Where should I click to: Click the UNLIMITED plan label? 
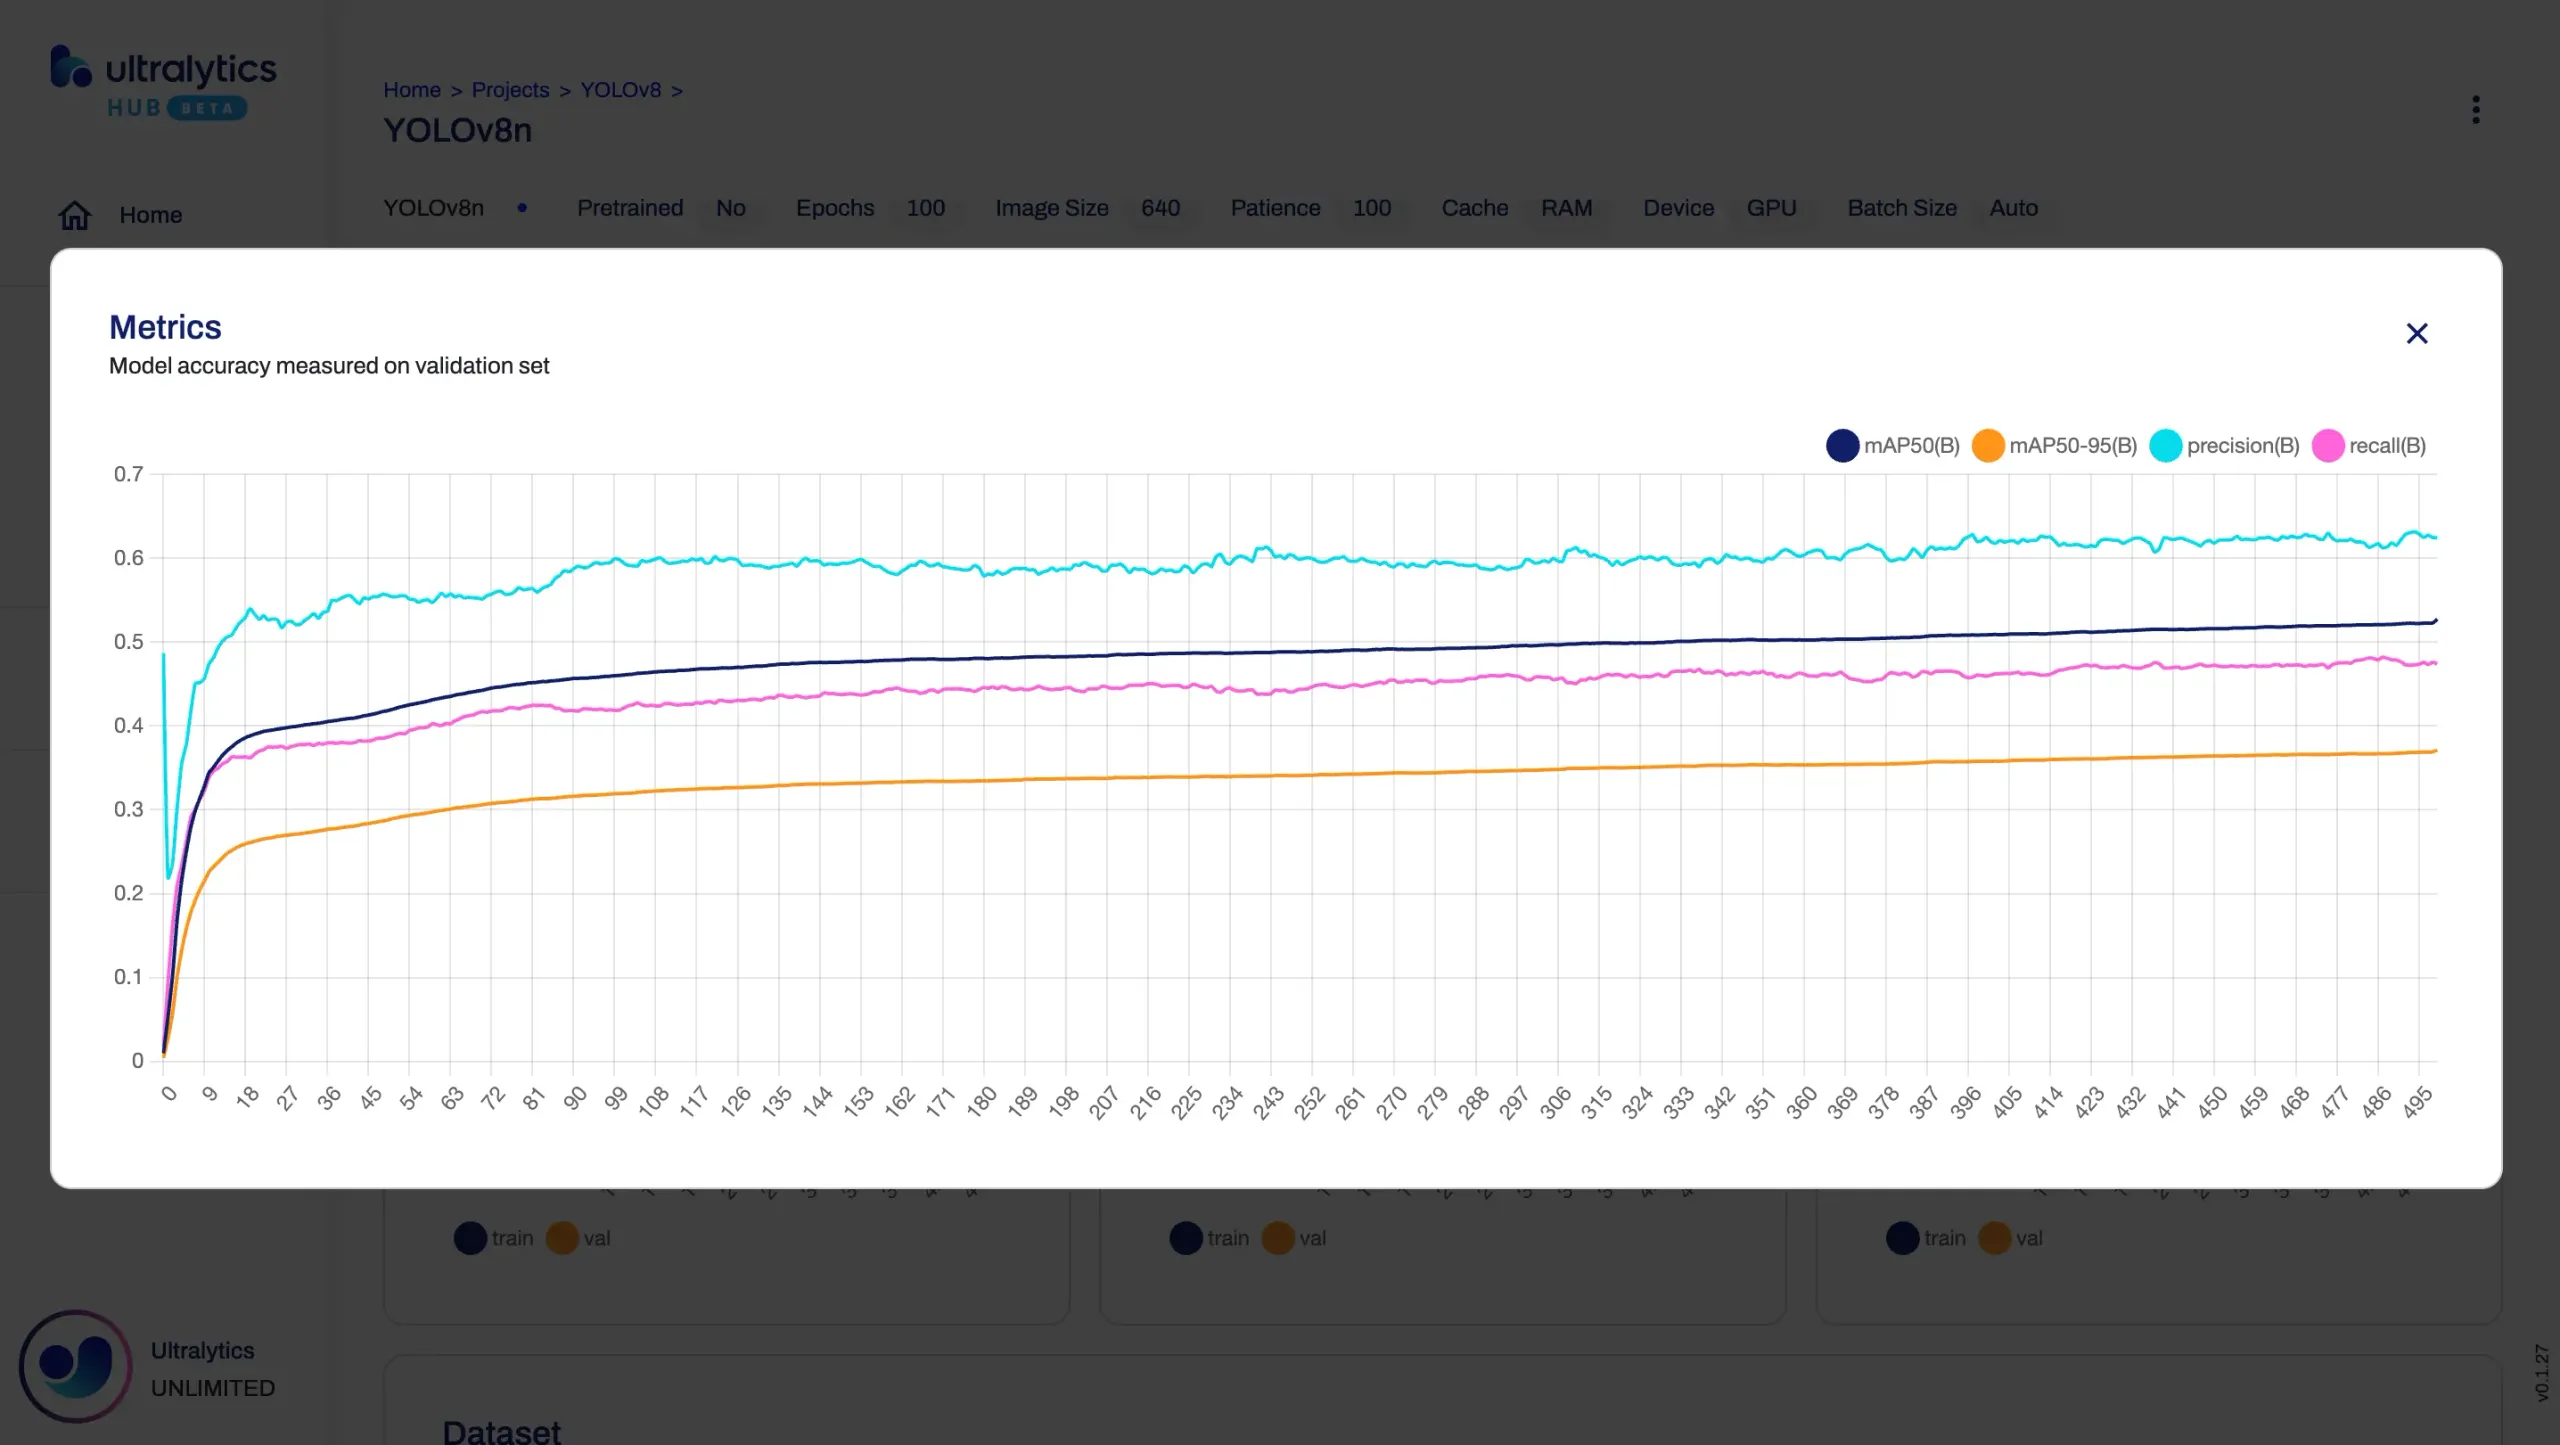point(213,1388)
